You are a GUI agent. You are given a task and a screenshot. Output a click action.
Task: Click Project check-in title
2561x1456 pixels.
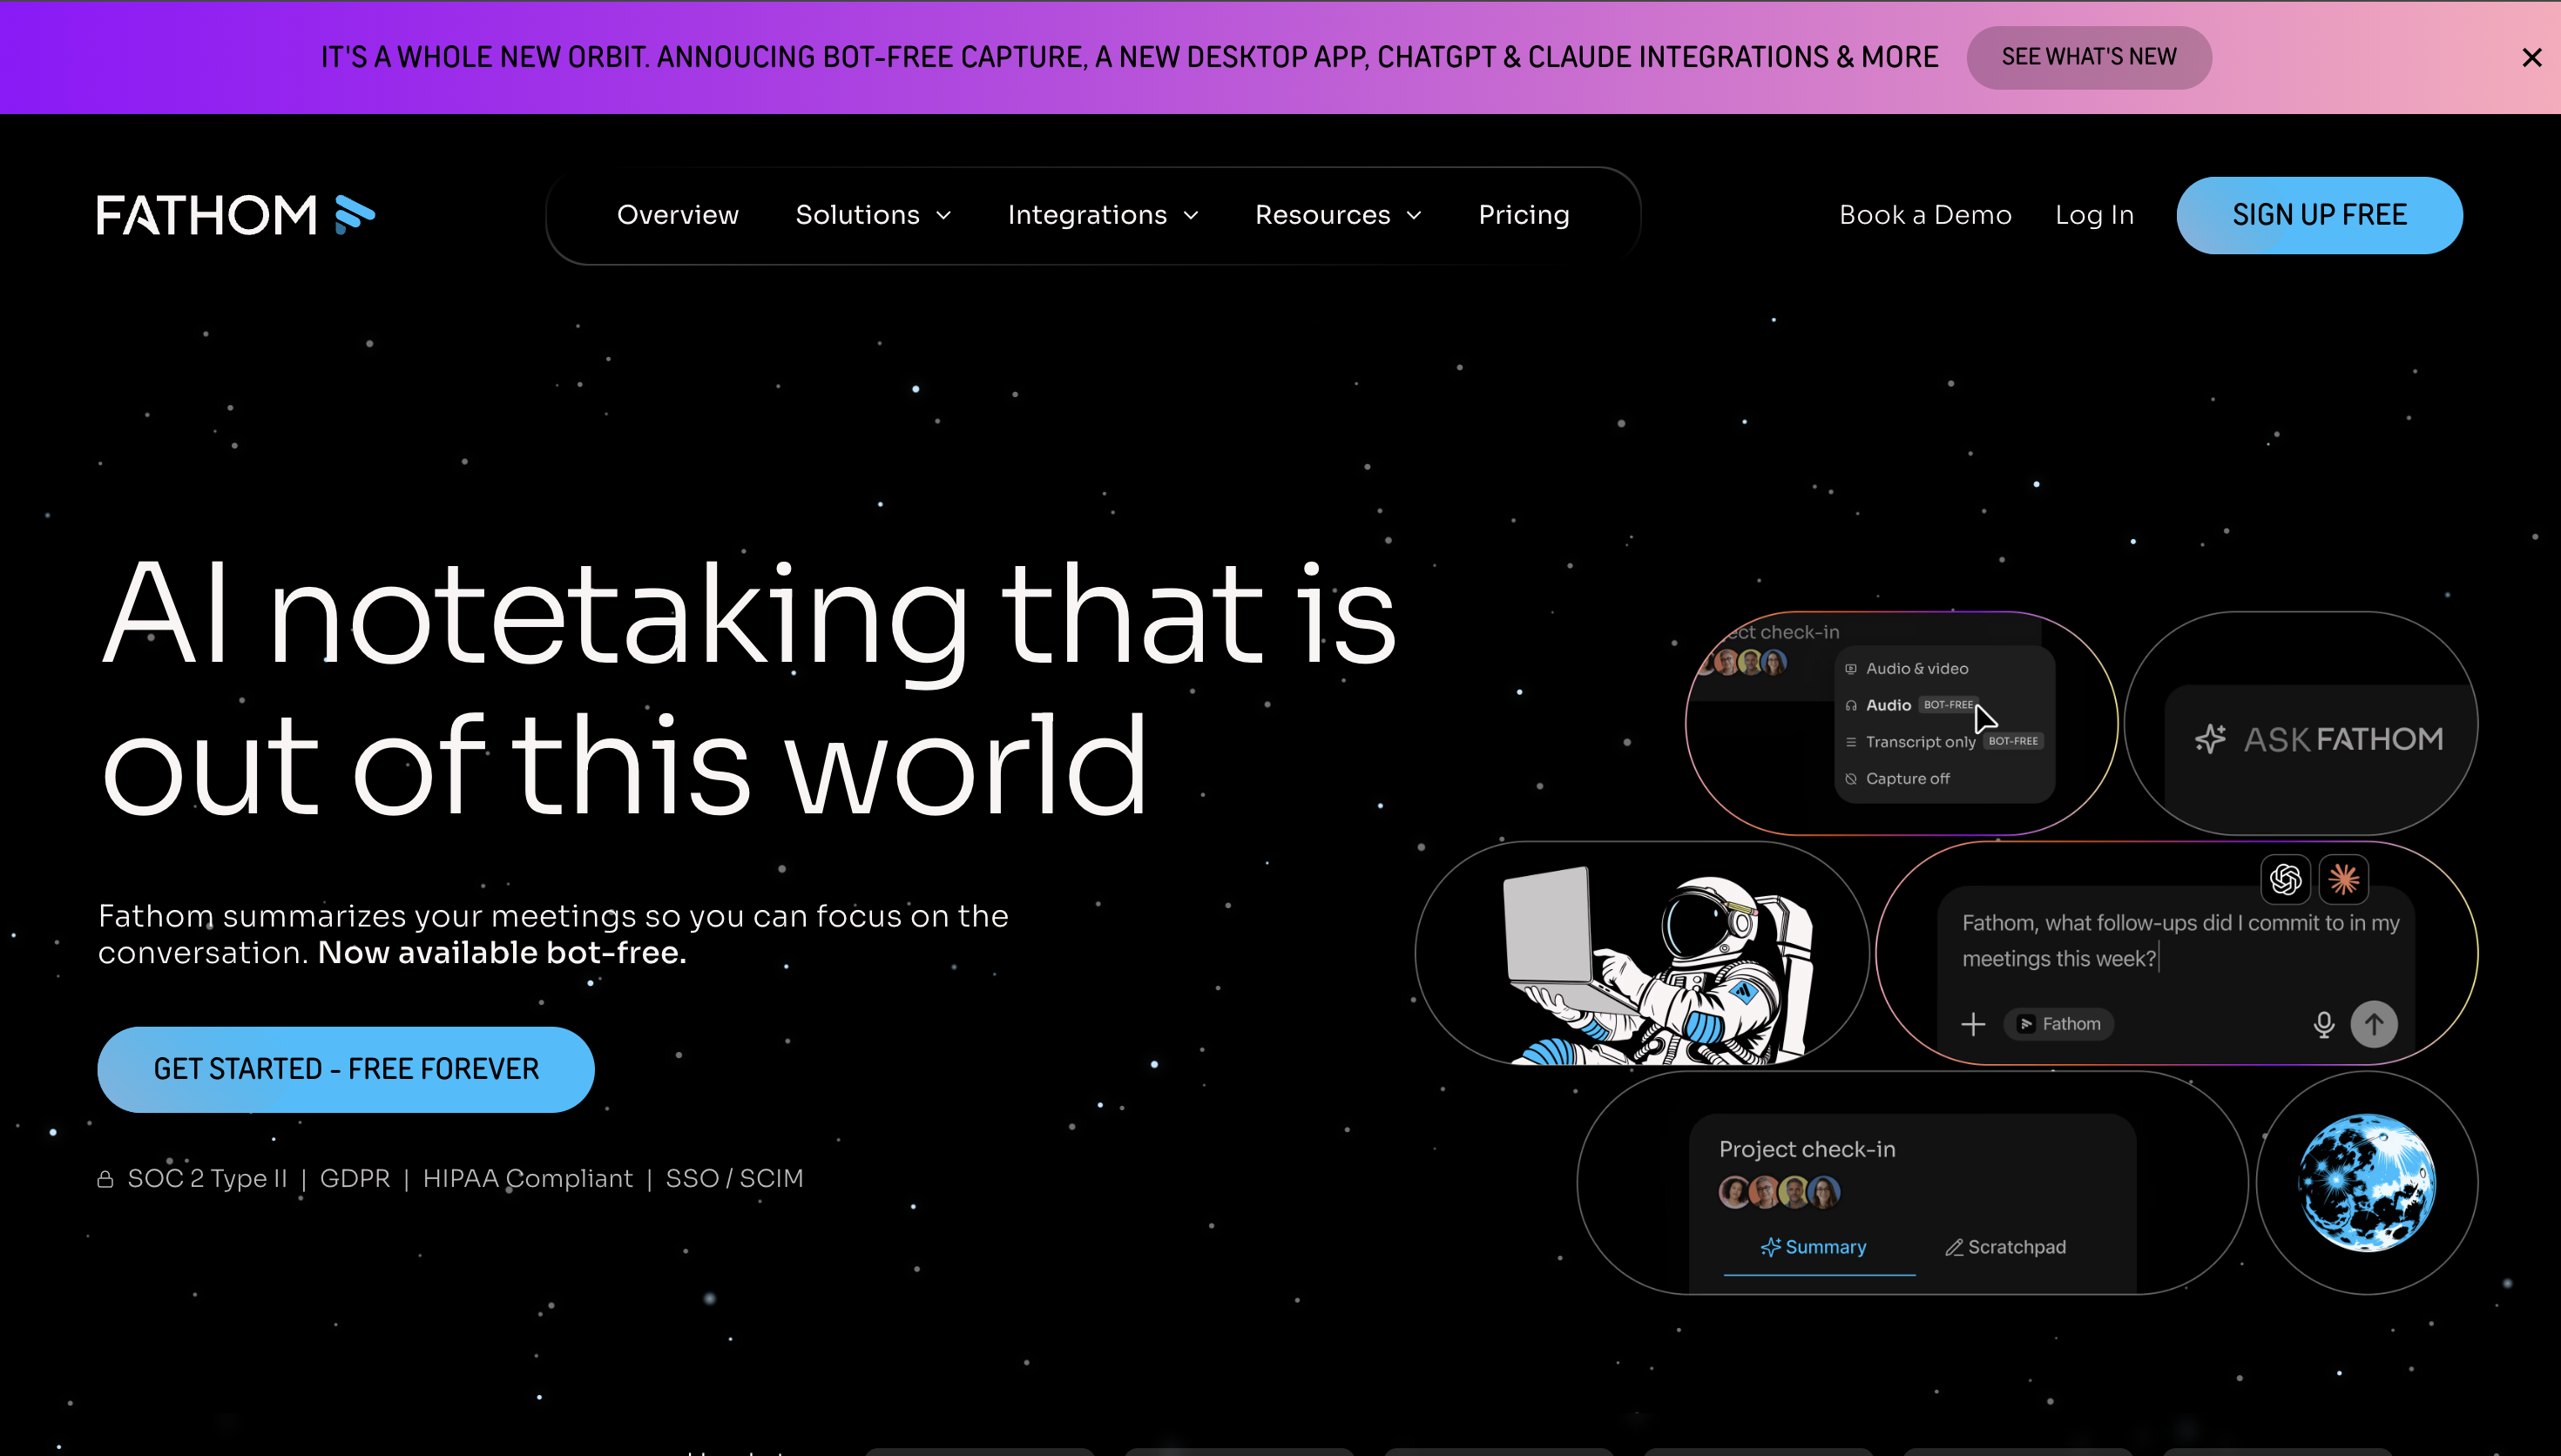[x=1806, y=1149]
